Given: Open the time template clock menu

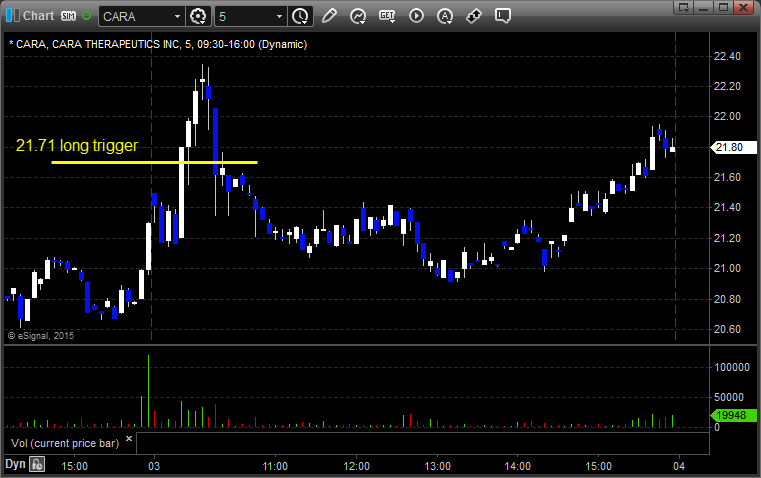Looking at the screenshot, I should (300, 16).
